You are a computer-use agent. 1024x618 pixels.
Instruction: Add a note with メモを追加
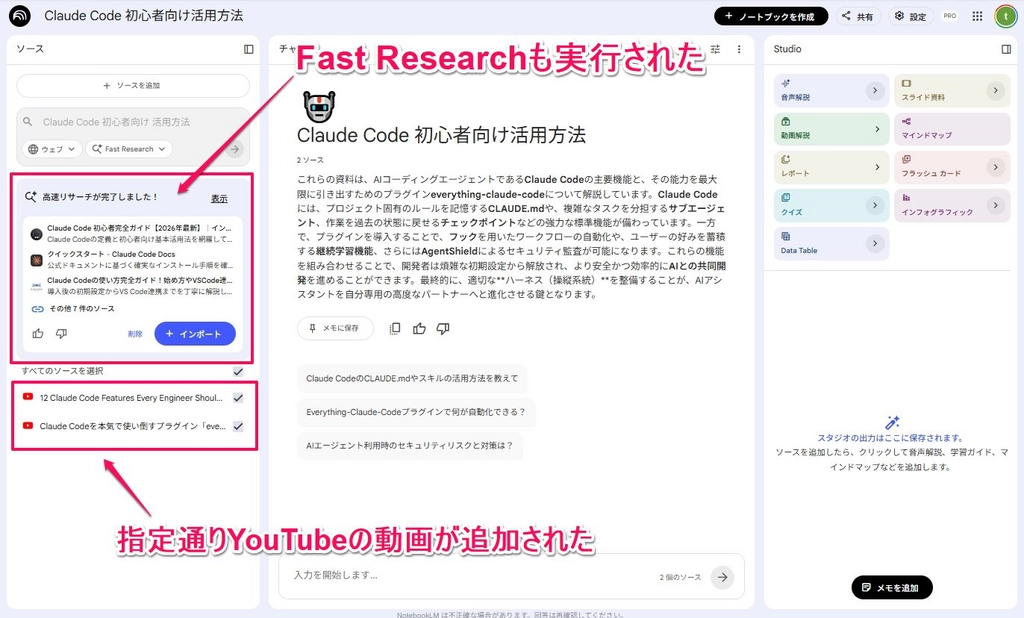891,587
